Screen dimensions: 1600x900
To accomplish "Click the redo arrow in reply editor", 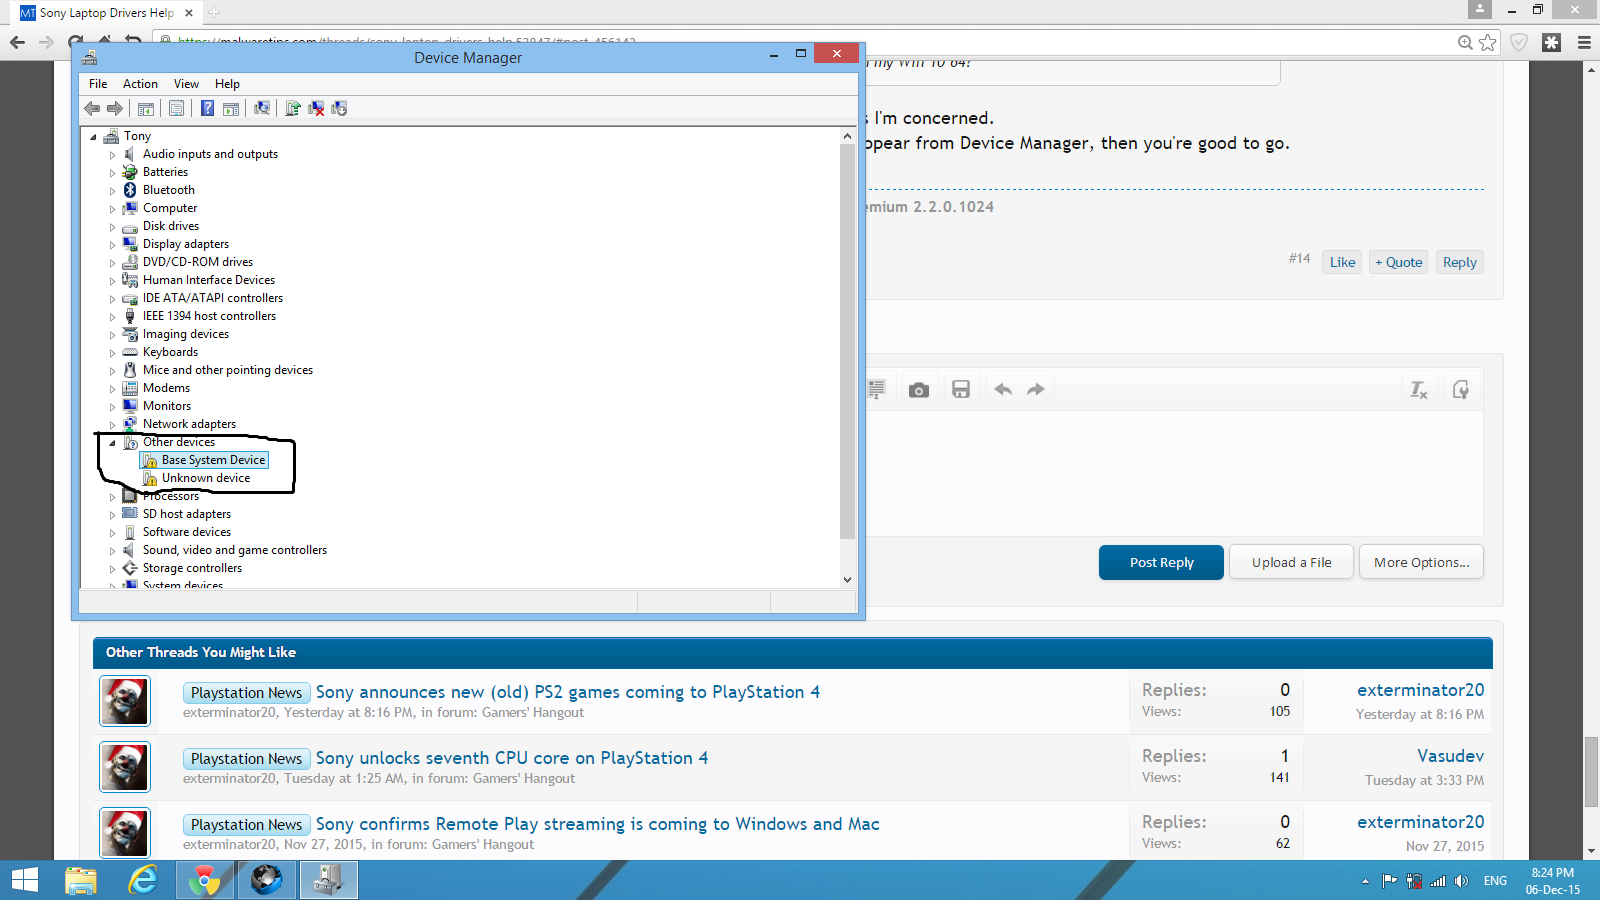I will [x=1036, y=390].
